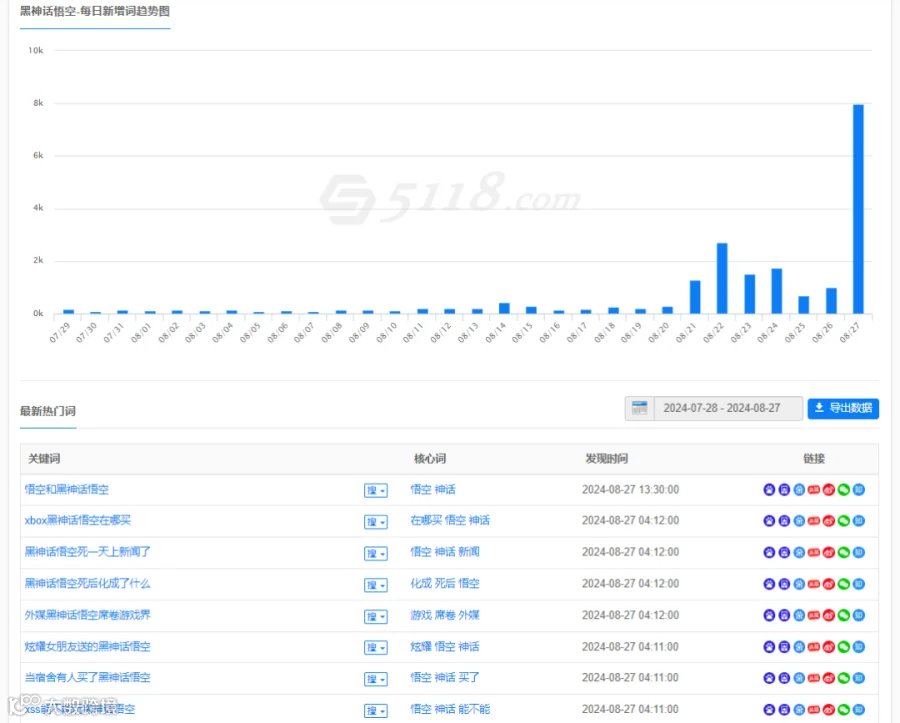Open Zhihu icon for xbox黑神话悟空在哪买 row
Image resolution: width=900 pixels, height=723 pixels.
click(859, 521)
